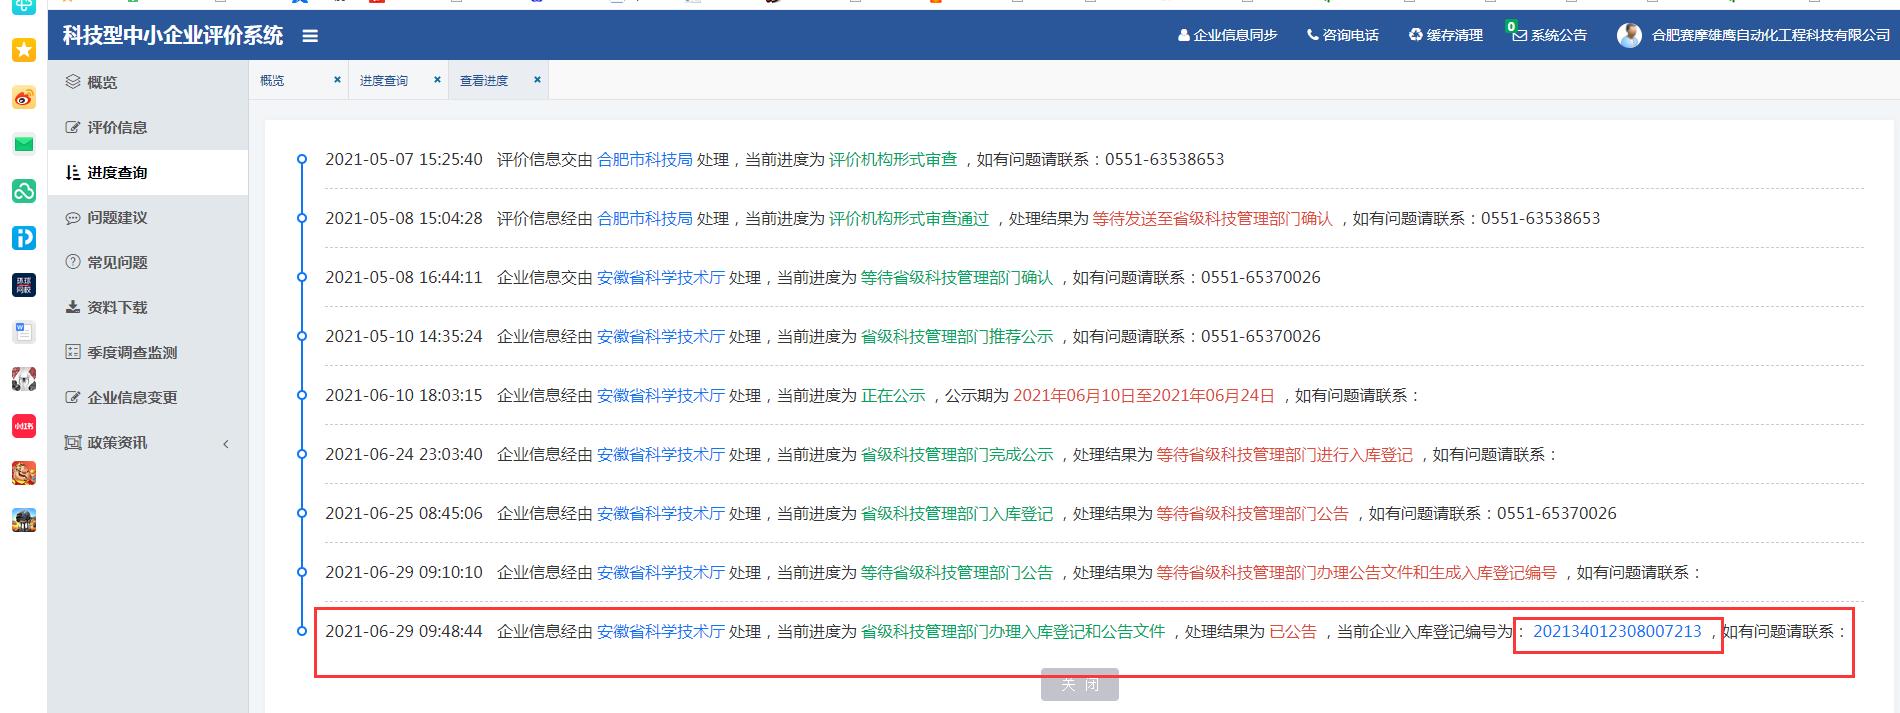Open 企业信息同步 in the header

[1227, 35]
